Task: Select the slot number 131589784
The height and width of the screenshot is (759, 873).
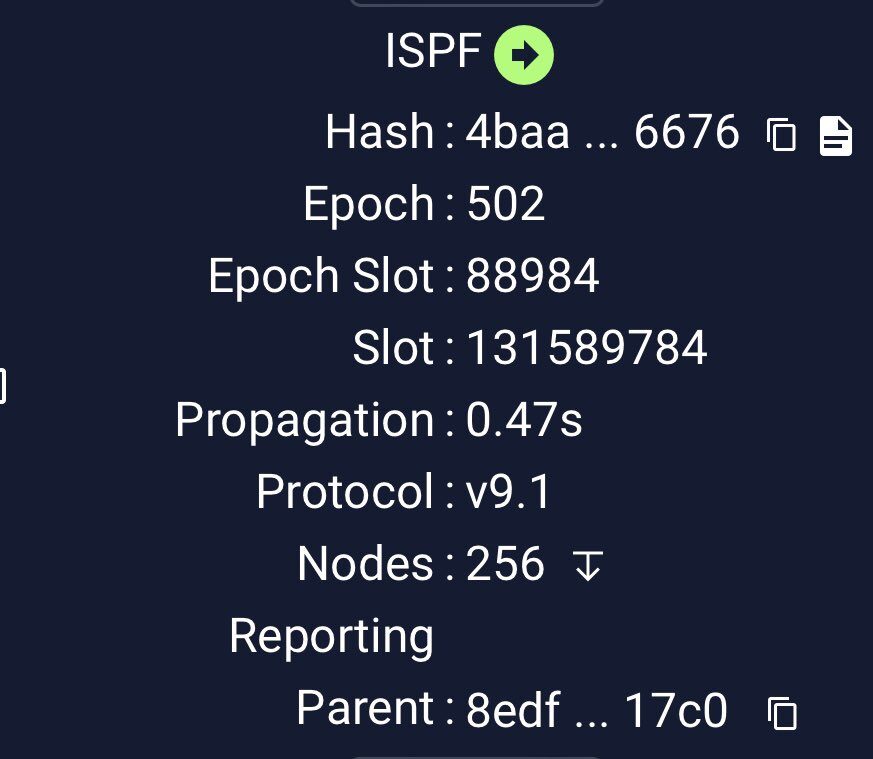Action: coord(587,349)
